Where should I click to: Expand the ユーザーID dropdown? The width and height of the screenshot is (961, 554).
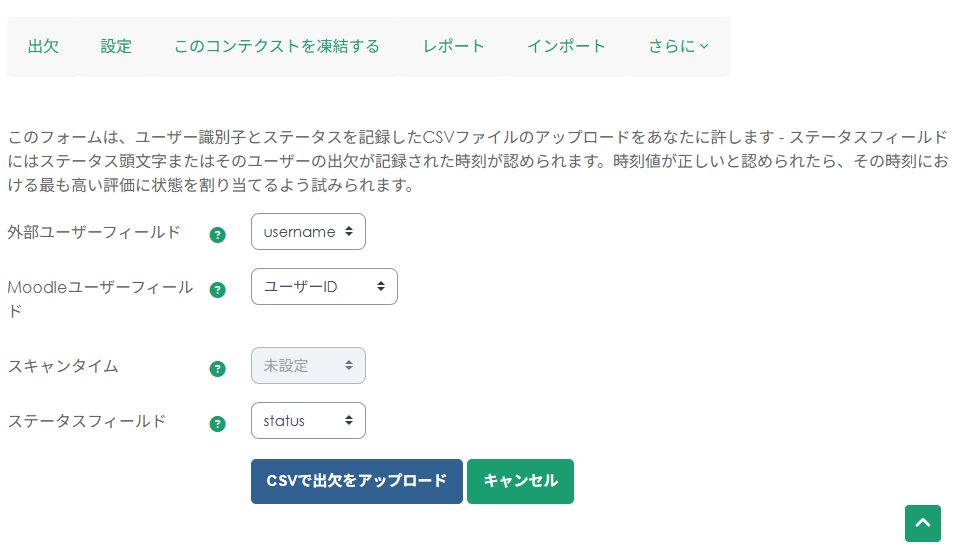pyautogui.click(x=324, y=287)
